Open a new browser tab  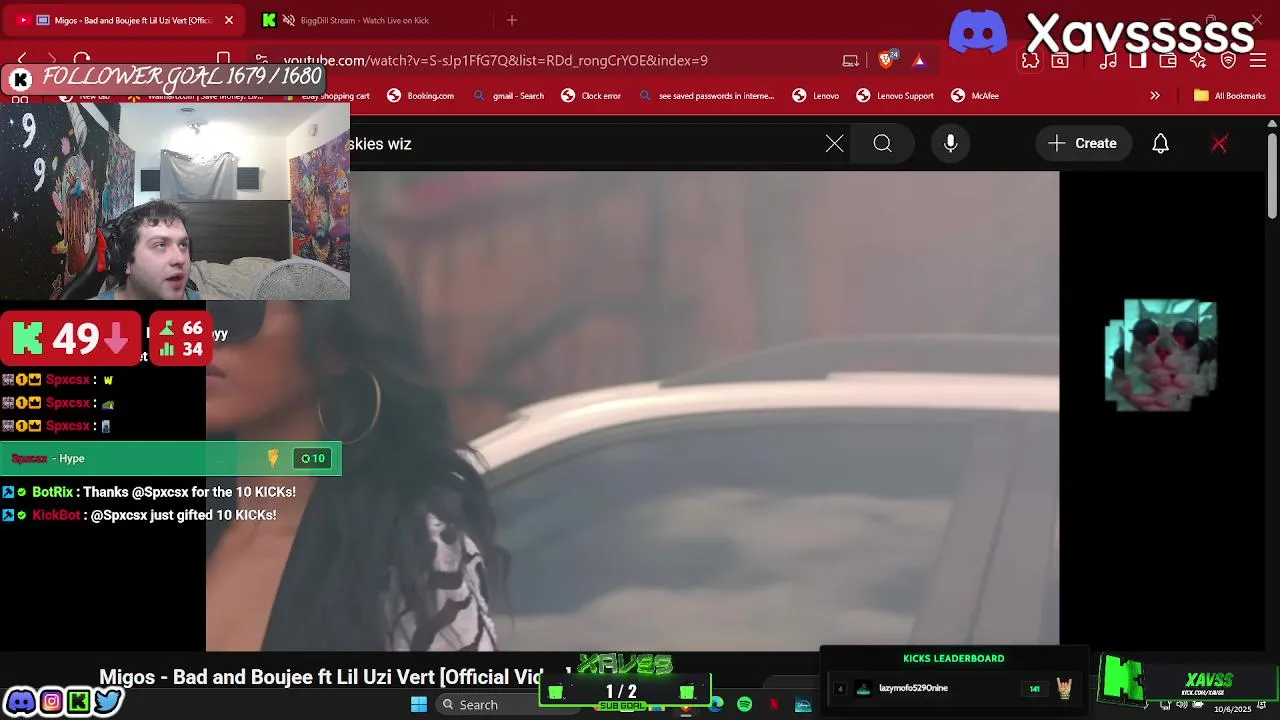(x=512, y=20)
